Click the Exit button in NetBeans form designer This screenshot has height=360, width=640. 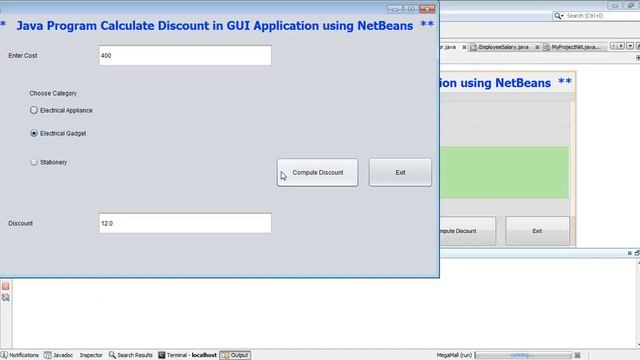pos(537,231)
